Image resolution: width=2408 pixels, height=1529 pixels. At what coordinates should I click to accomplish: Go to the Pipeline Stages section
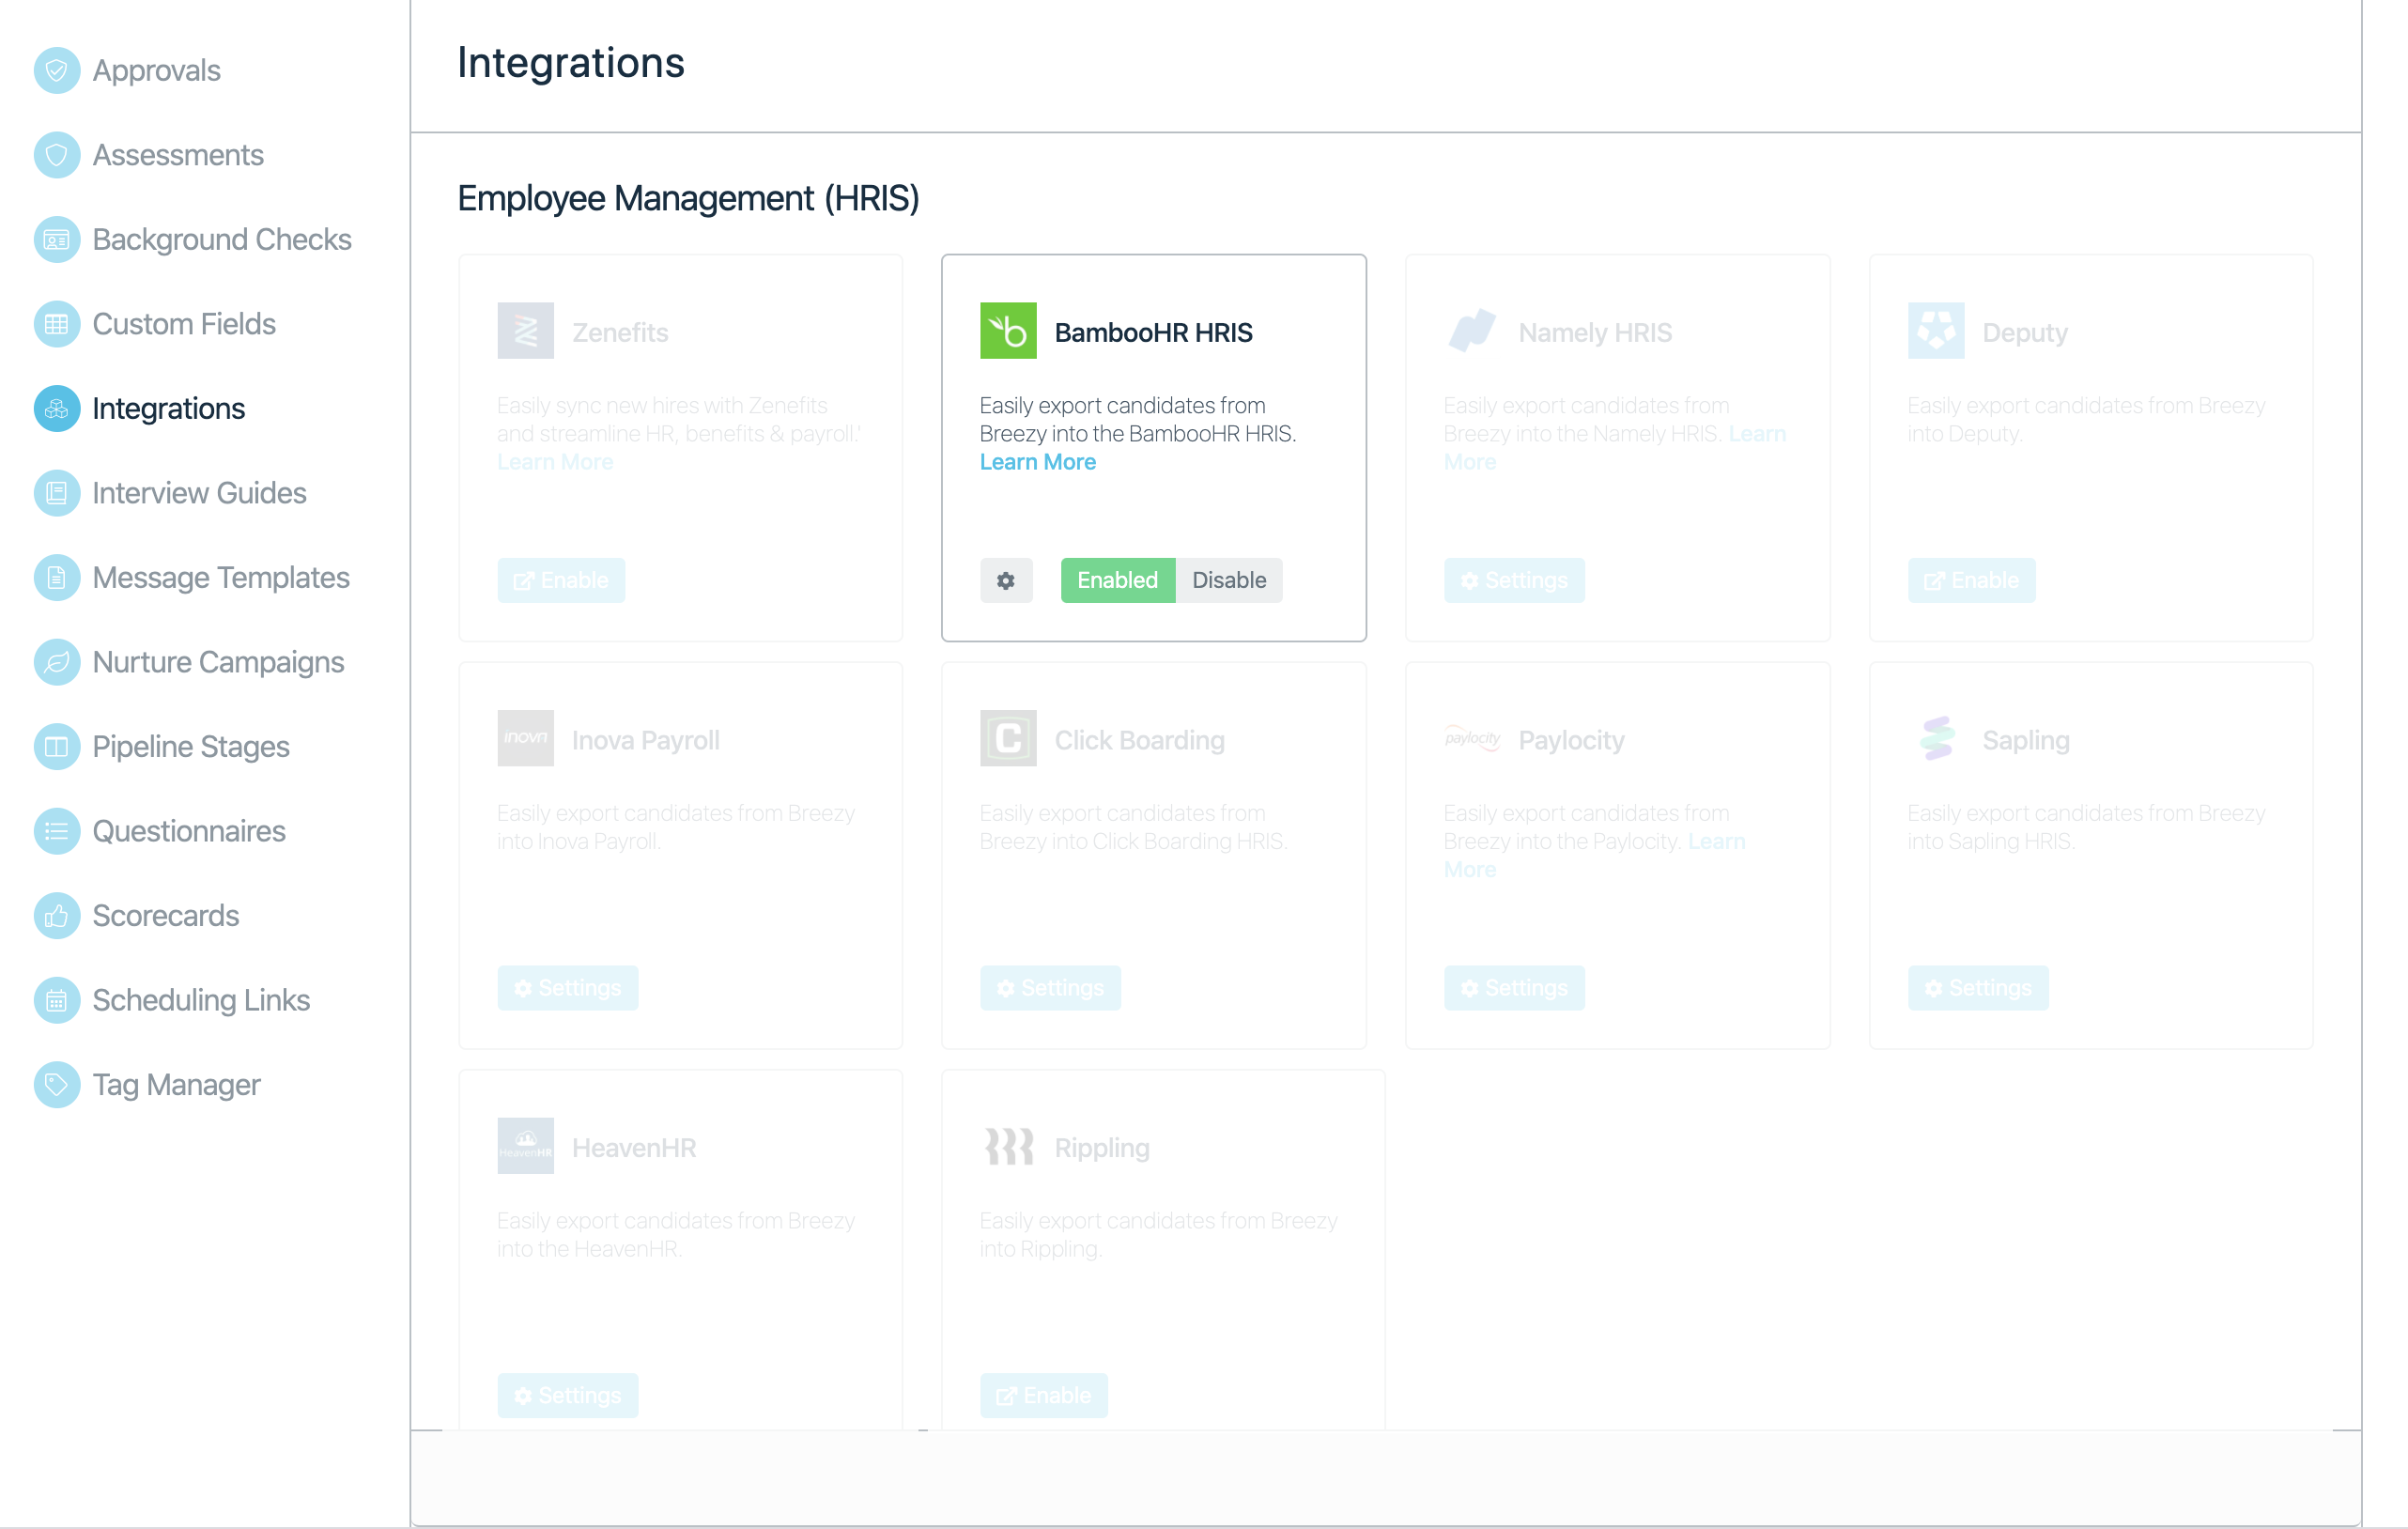click(190, 747)
